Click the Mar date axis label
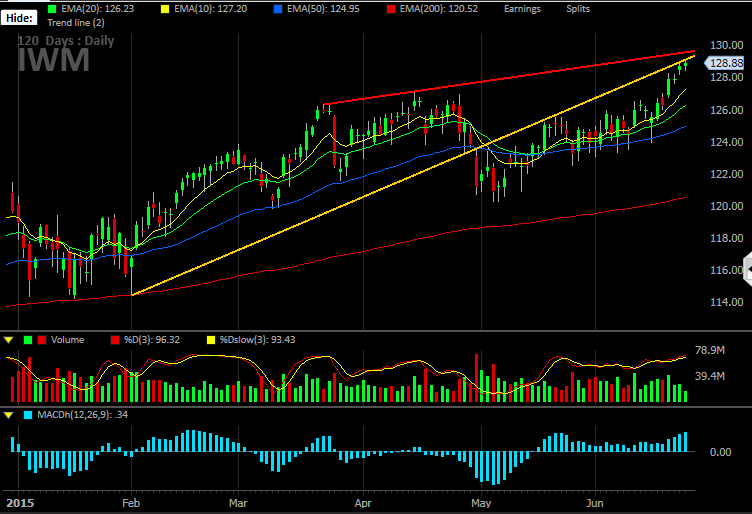This screenshot has height=514, width=752. tap(238, 503)
